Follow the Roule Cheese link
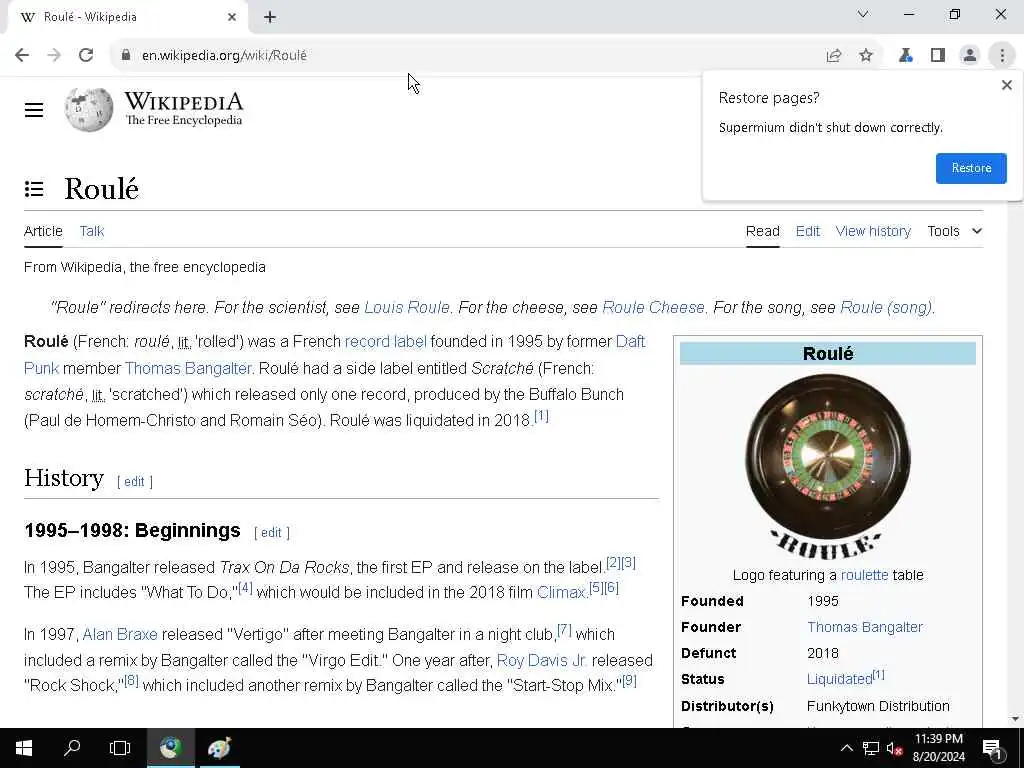 point(653,308)
